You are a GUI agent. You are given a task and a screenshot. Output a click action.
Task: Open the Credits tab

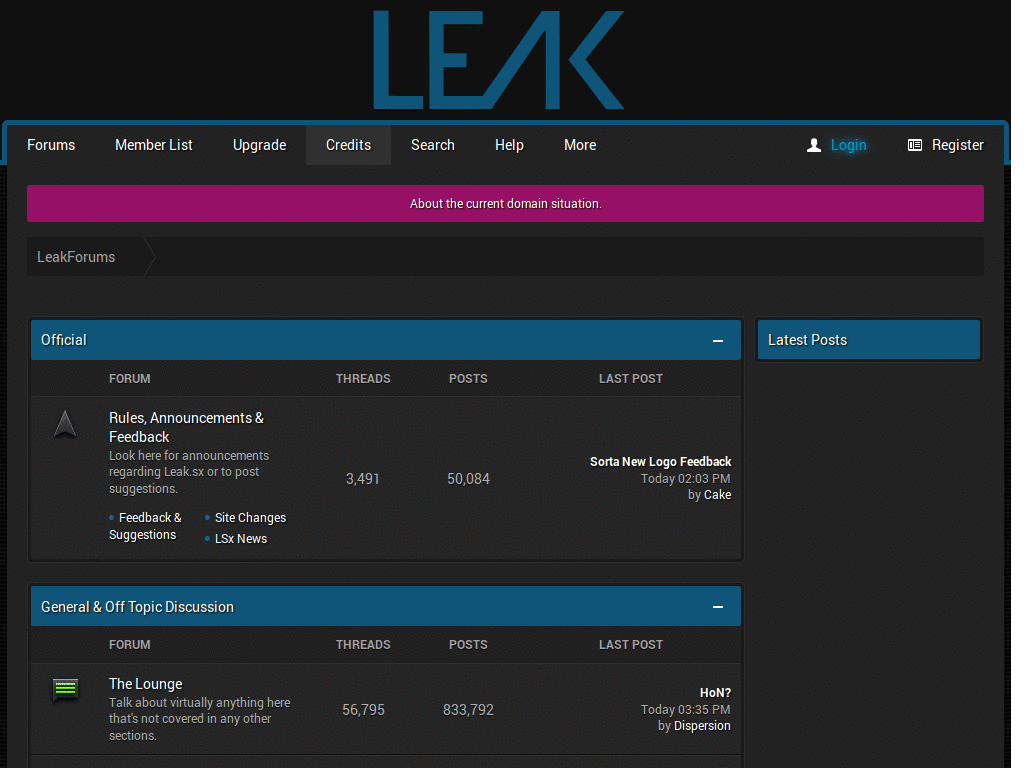point(348,145)
